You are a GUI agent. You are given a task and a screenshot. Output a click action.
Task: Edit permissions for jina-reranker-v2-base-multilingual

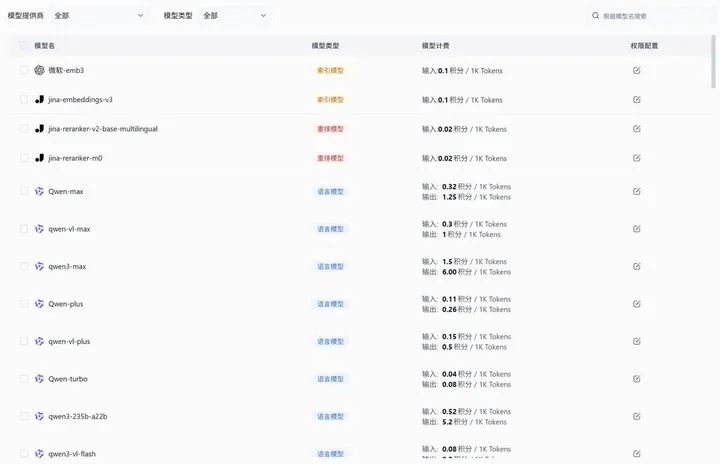(636, 129)
